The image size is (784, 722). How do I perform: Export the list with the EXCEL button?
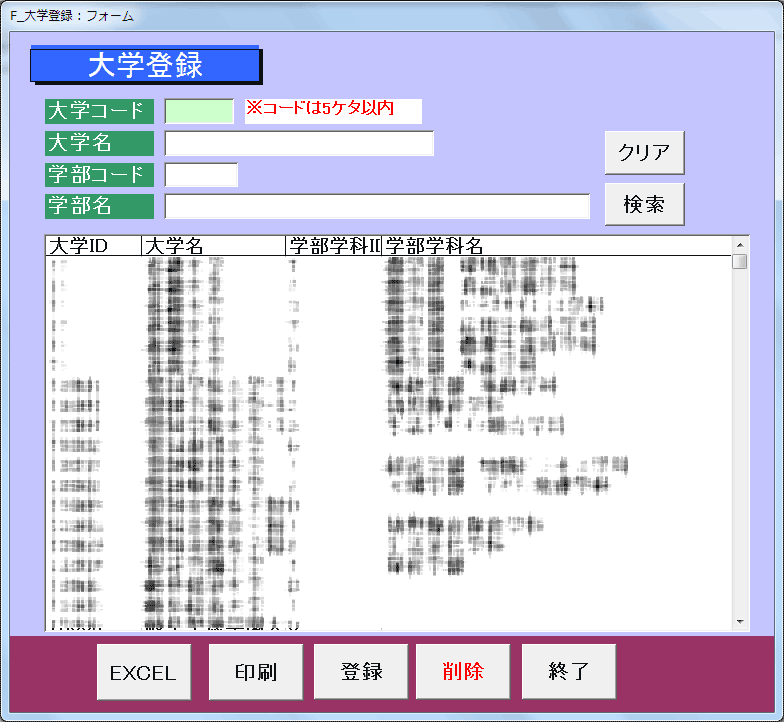pyautogui.click(x=143, y=672)
